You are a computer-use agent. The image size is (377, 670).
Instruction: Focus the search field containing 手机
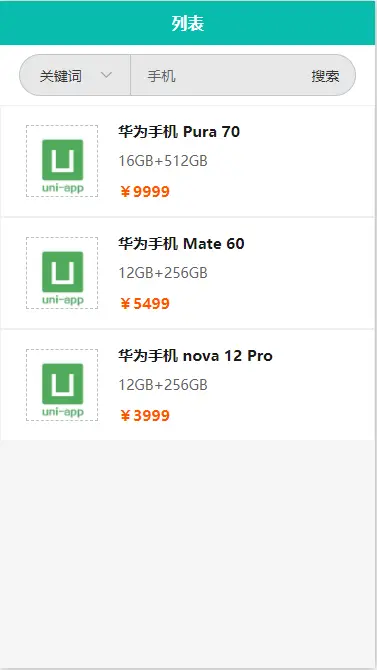point(221,76)
